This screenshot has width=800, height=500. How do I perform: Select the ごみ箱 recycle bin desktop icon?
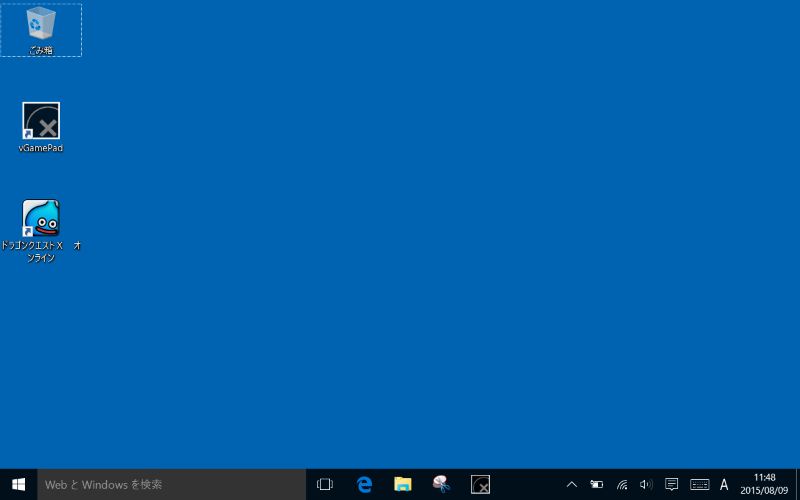pyautogui.click(x=41, y=30)
